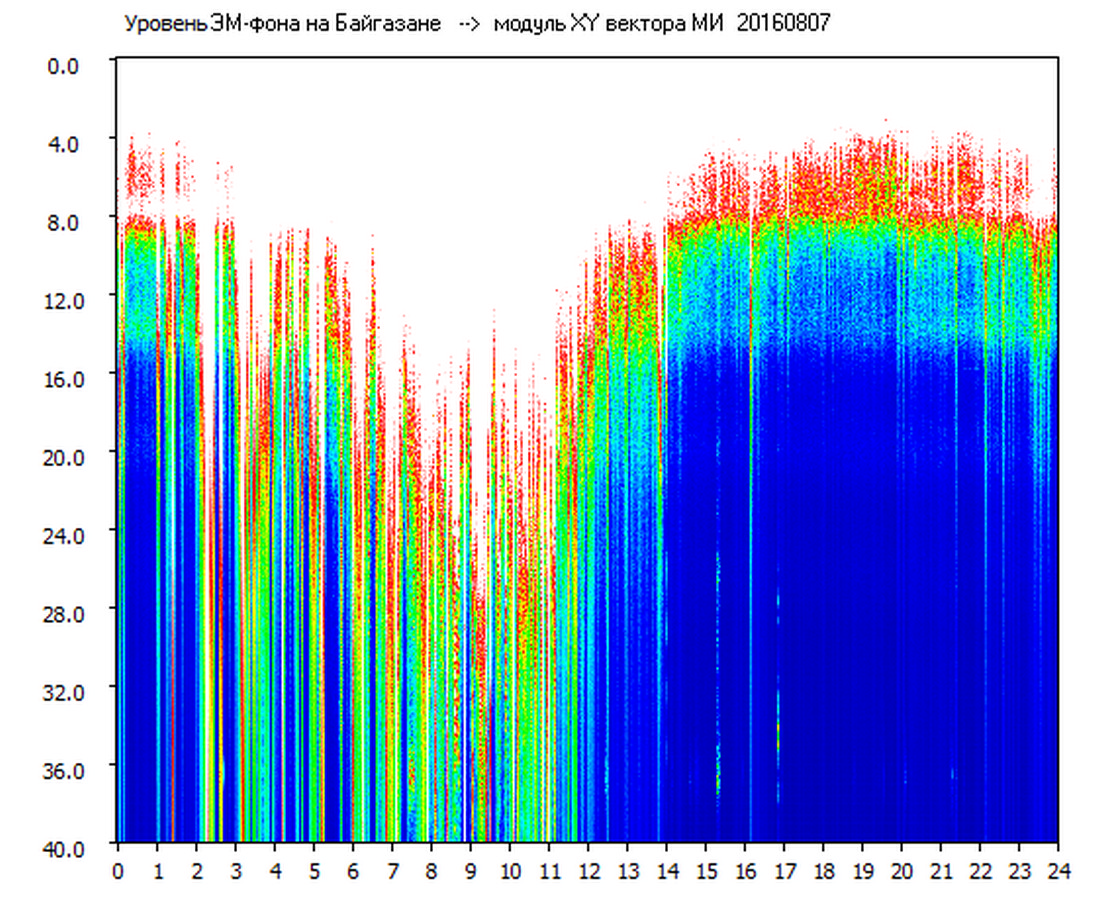Viewport: 1096px width, 900px height.
Task: Click hour 24 at the axis end
Action: (1058, 870)
